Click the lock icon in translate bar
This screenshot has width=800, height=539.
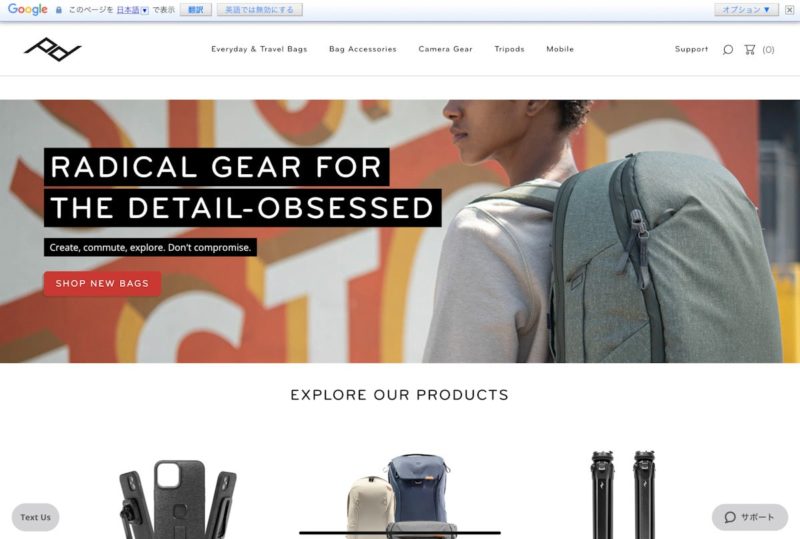[59, 10]
